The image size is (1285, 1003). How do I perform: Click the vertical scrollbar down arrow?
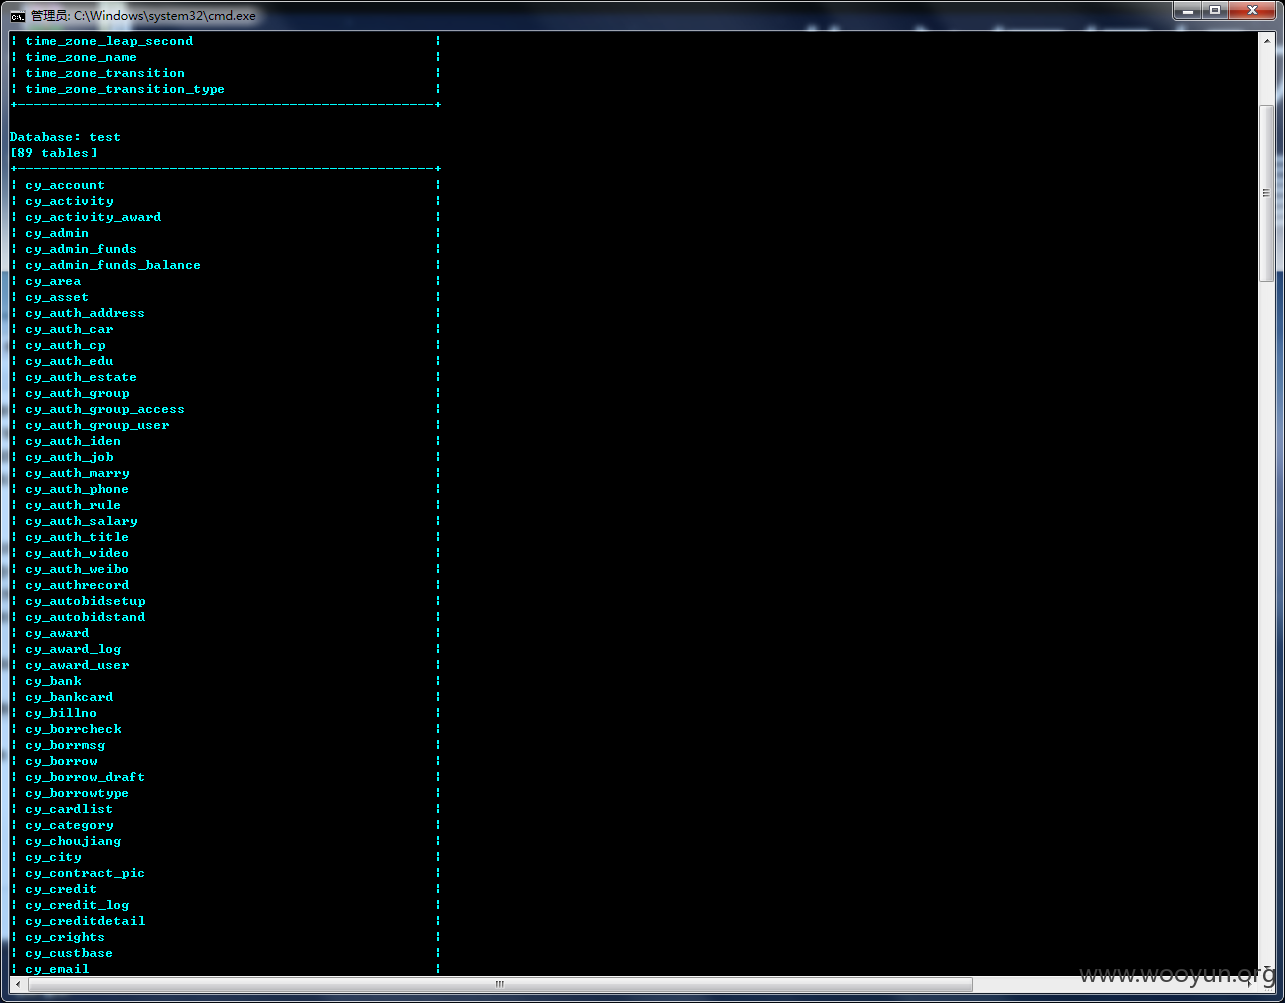pos(1266,967)
